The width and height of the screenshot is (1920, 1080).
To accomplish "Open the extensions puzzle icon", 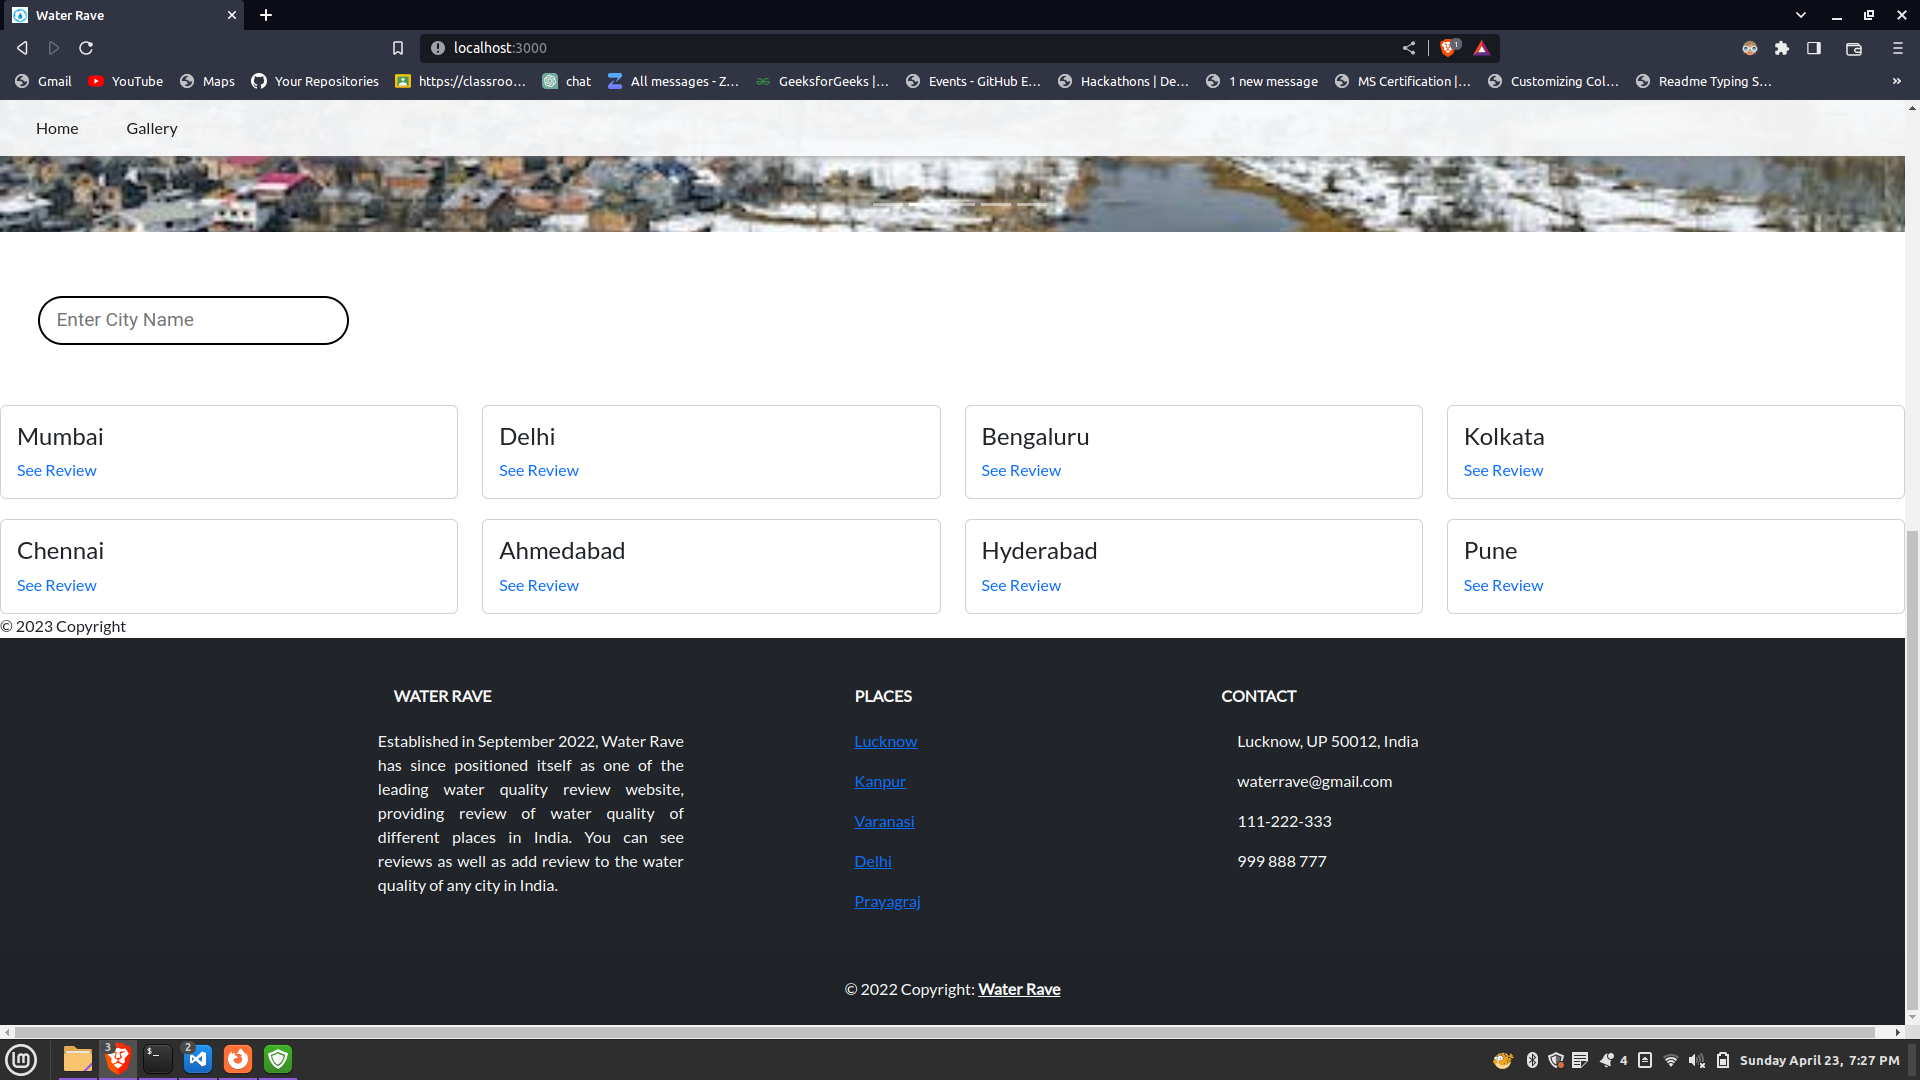I will (x=1782, y=48).
